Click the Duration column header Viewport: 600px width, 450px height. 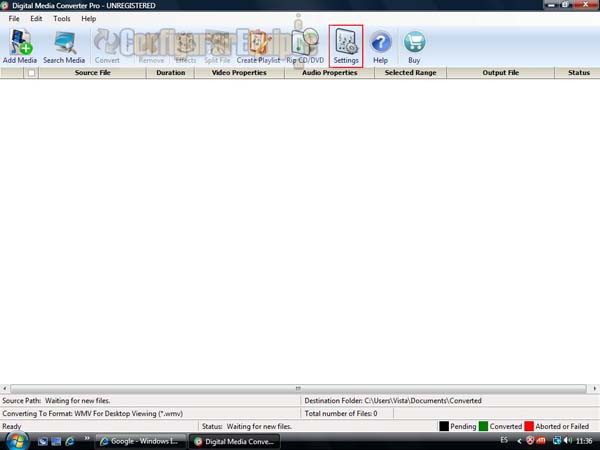171,73
